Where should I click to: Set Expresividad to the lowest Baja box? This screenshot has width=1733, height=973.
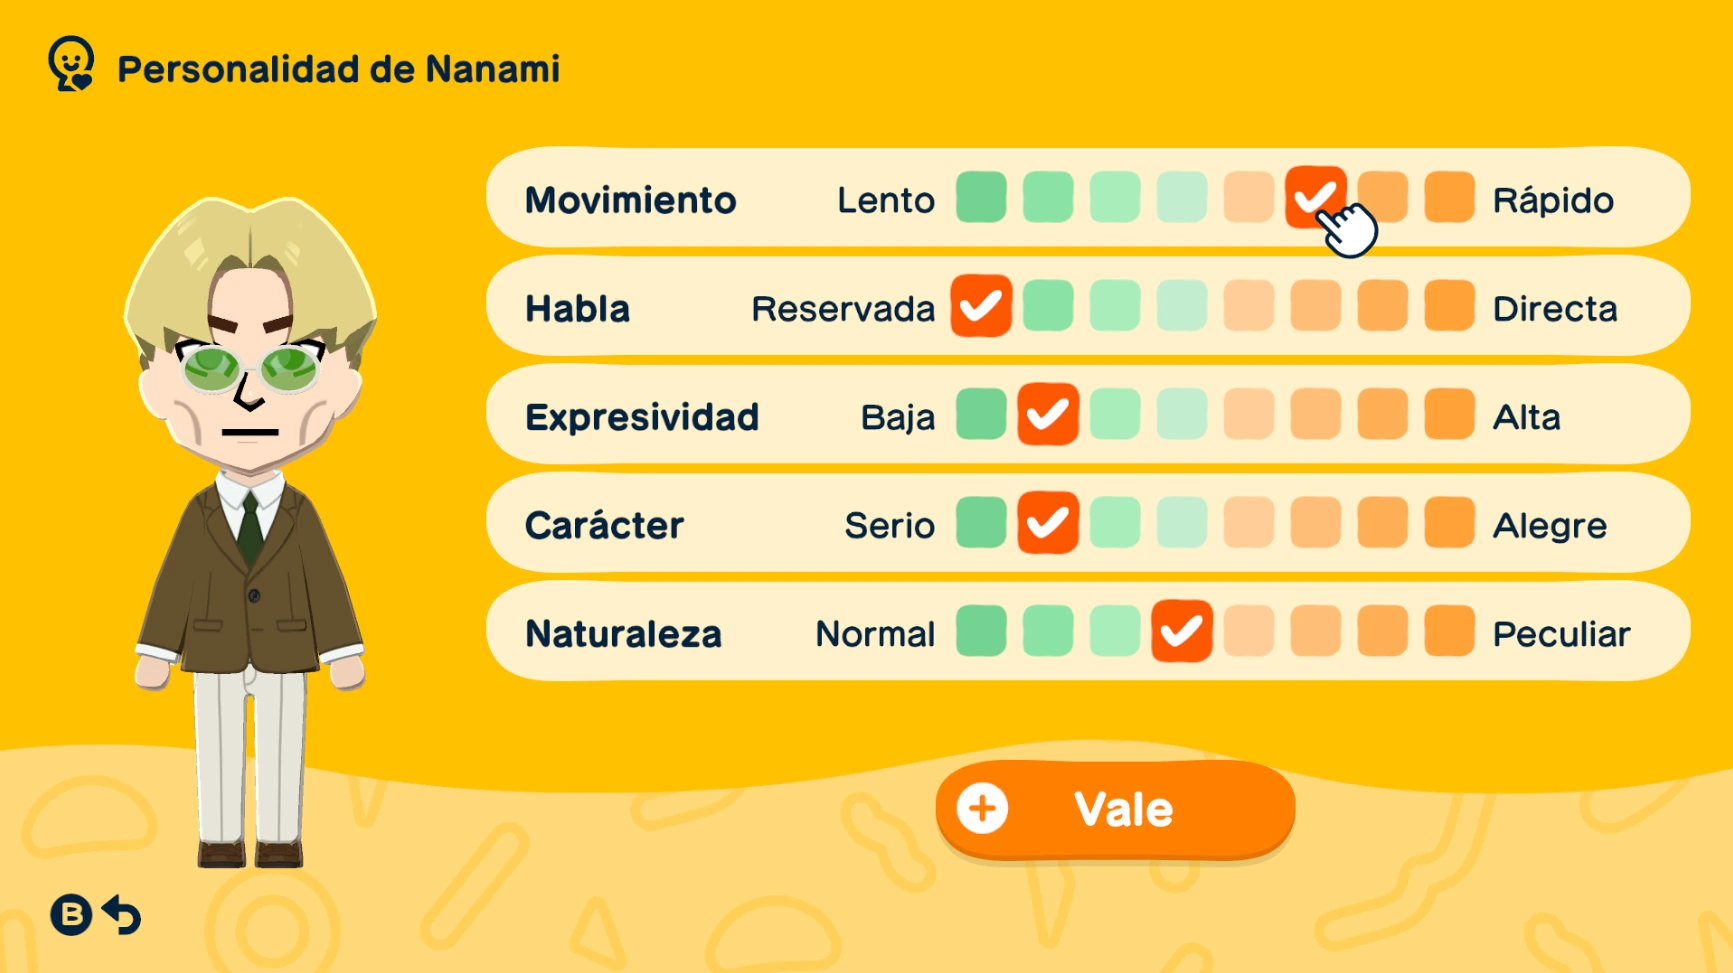pos(981,414)
